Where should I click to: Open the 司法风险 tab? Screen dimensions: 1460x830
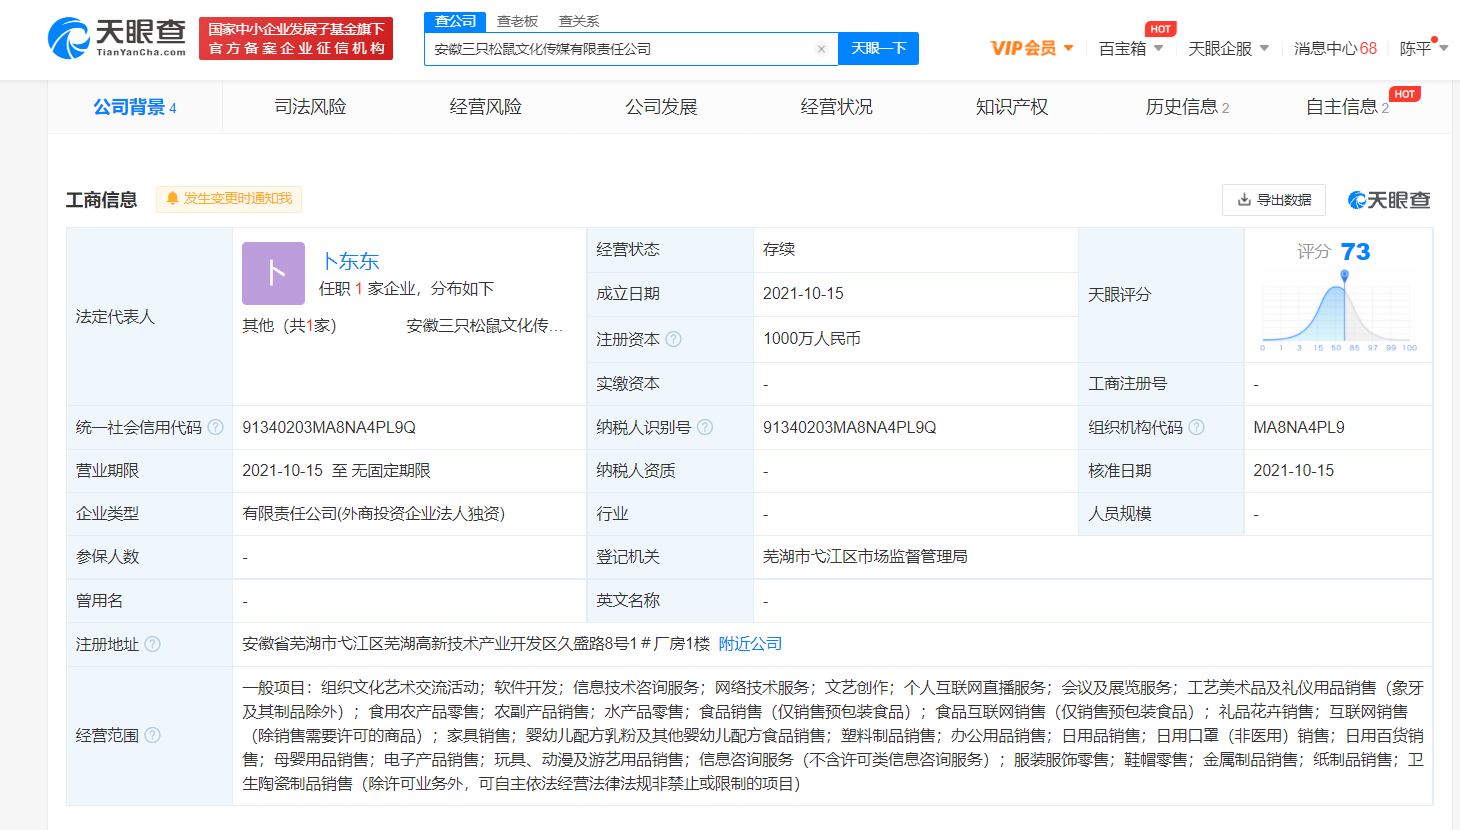tap(310, 107)
